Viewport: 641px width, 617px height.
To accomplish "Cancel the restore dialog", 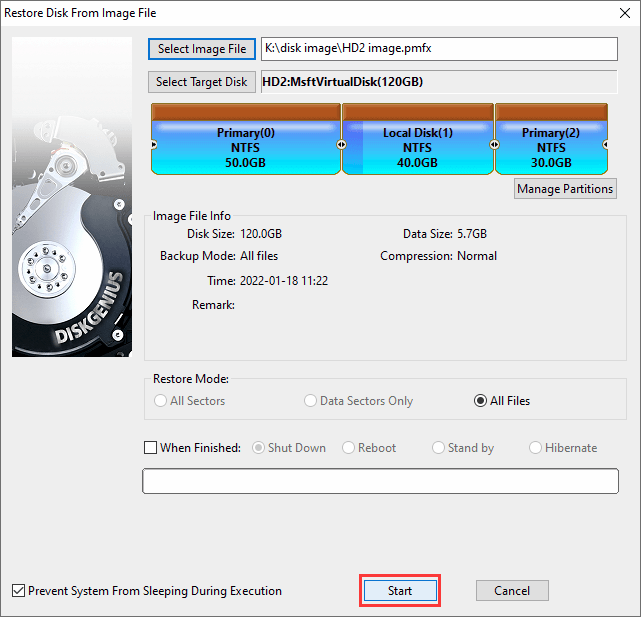I will pyautogui.click(x=511, y=591).
